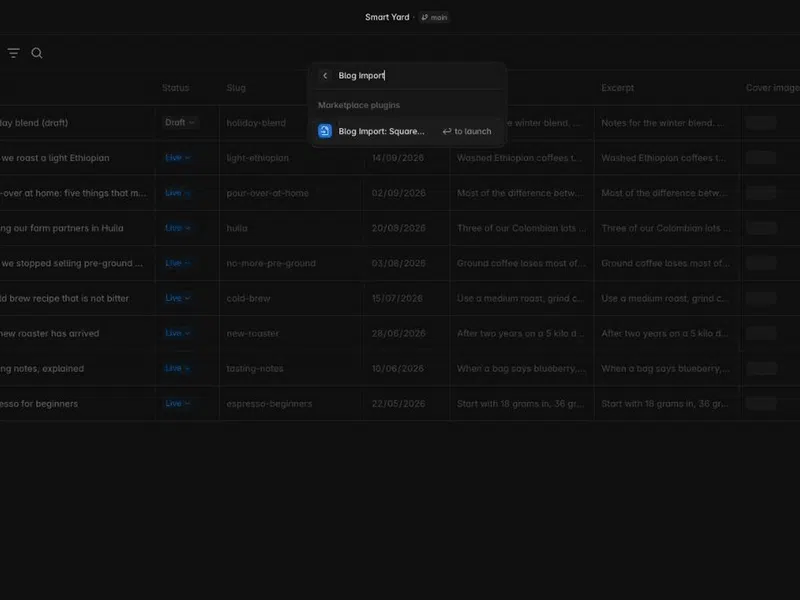Screen dimensions: 800x600
Task: Open Live status dropdown for espresso-beginners row
Action: click(178, 404)
